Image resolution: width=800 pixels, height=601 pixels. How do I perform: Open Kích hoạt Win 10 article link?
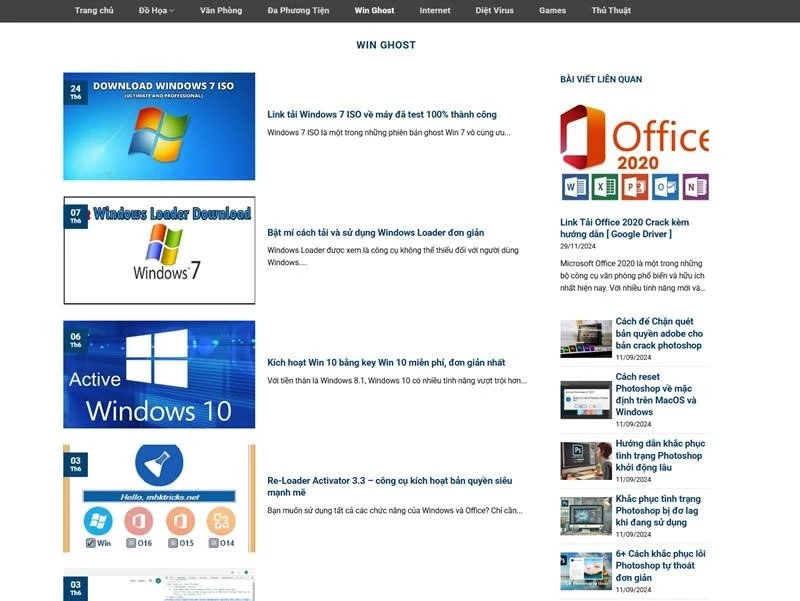[x=386, y=363]
